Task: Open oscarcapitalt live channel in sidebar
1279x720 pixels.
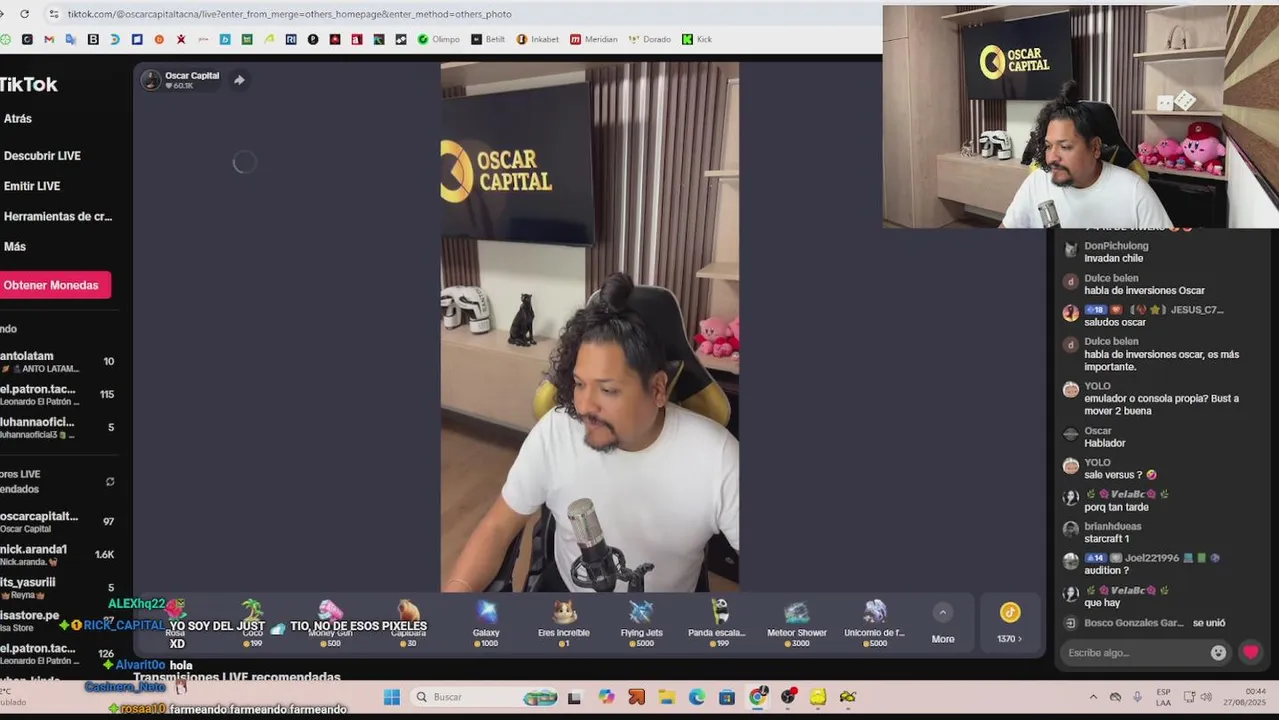Action: pos(57,521)
